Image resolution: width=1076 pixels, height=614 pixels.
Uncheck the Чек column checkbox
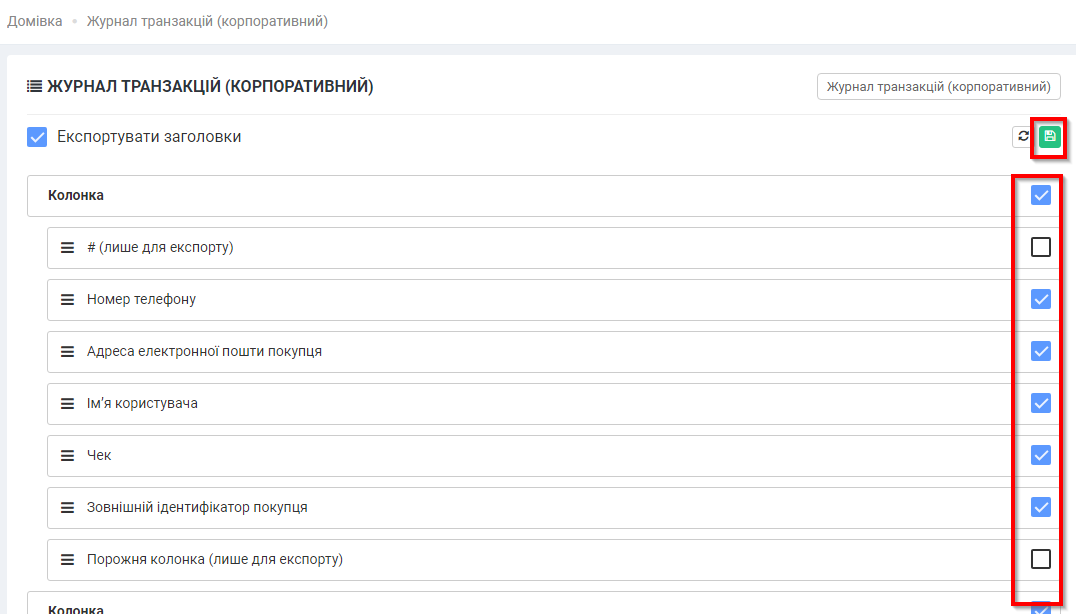(x=1041, y=455)
